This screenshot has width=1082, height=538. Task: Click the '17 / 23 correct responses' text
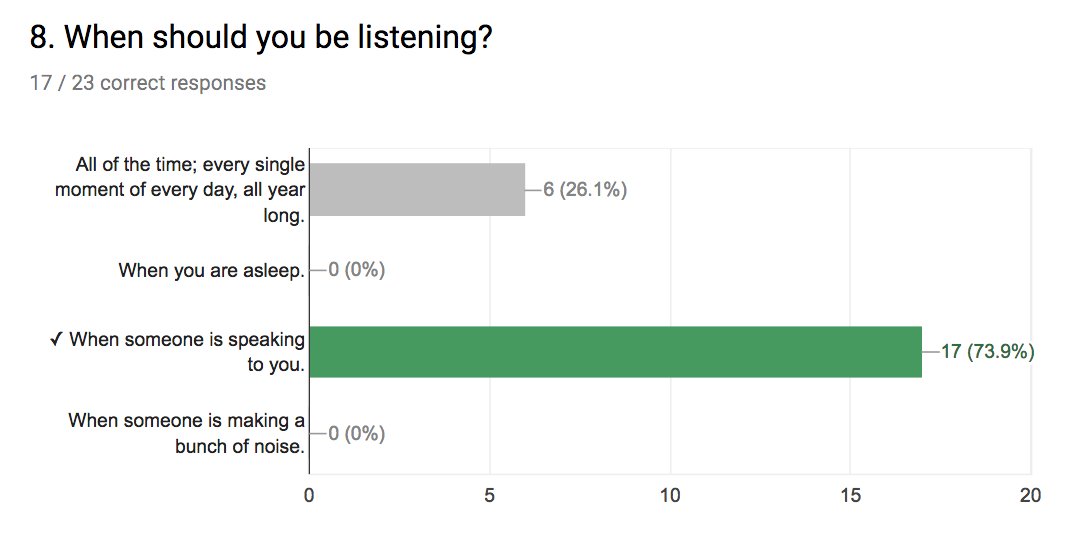coord(148,83)
